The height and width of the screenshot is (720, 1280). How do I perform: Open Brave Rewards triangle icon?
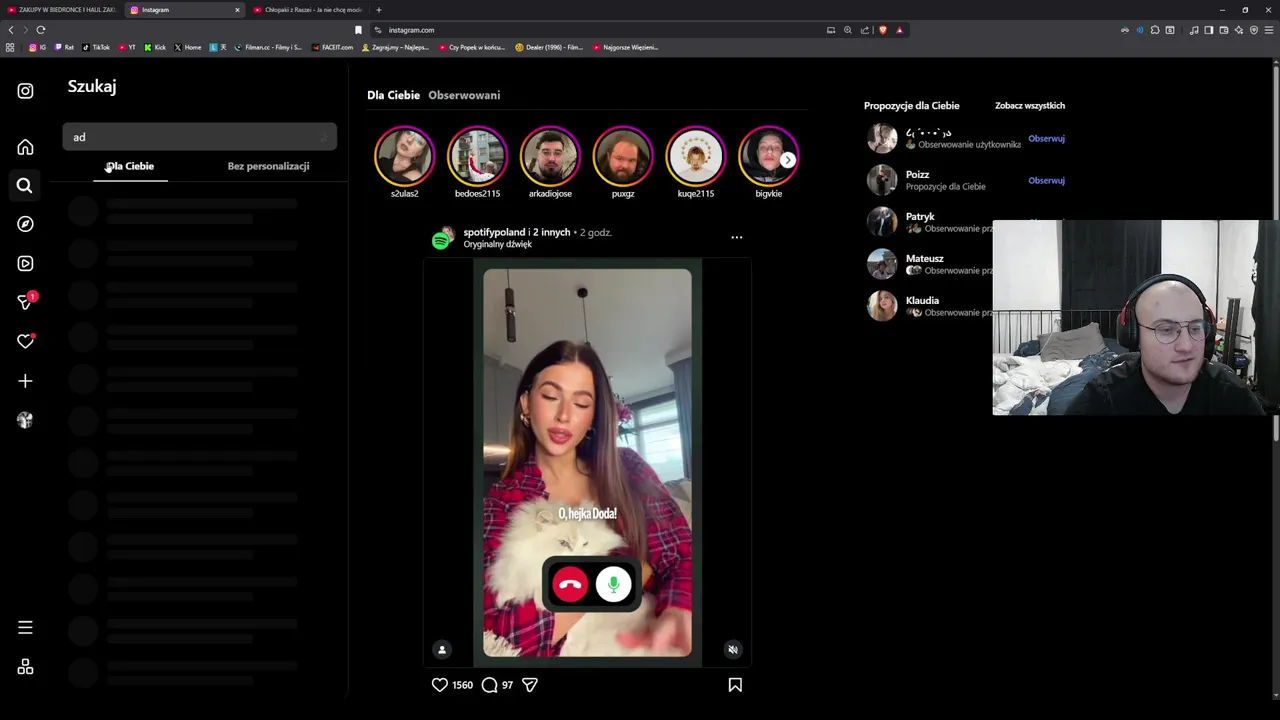(x=899, y=30)
